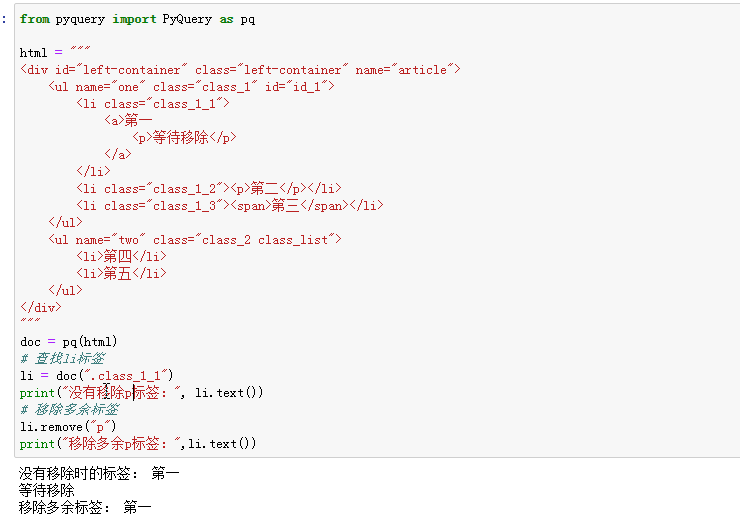The height and width of the screenshot is (520, 740).
Task: Click the closing </div> tag
Action: pyautogui.click(x=40, y=307)
